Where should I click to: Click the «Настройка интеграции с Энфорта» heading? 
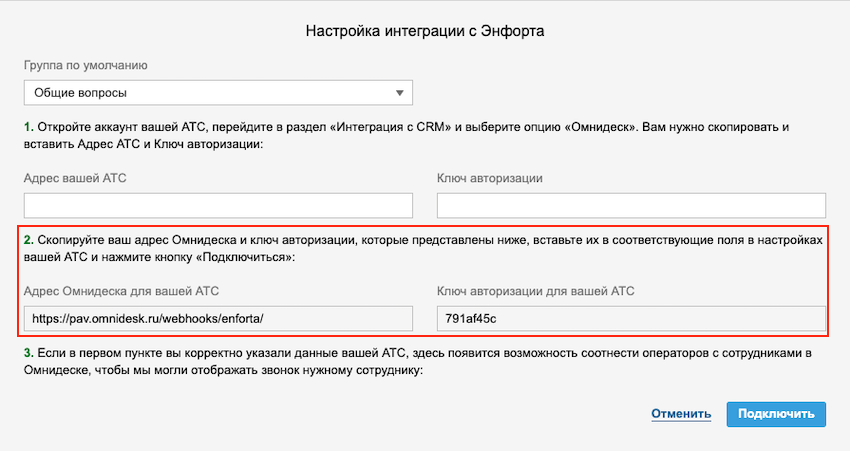pyautogui.click(x=425, y=31)
